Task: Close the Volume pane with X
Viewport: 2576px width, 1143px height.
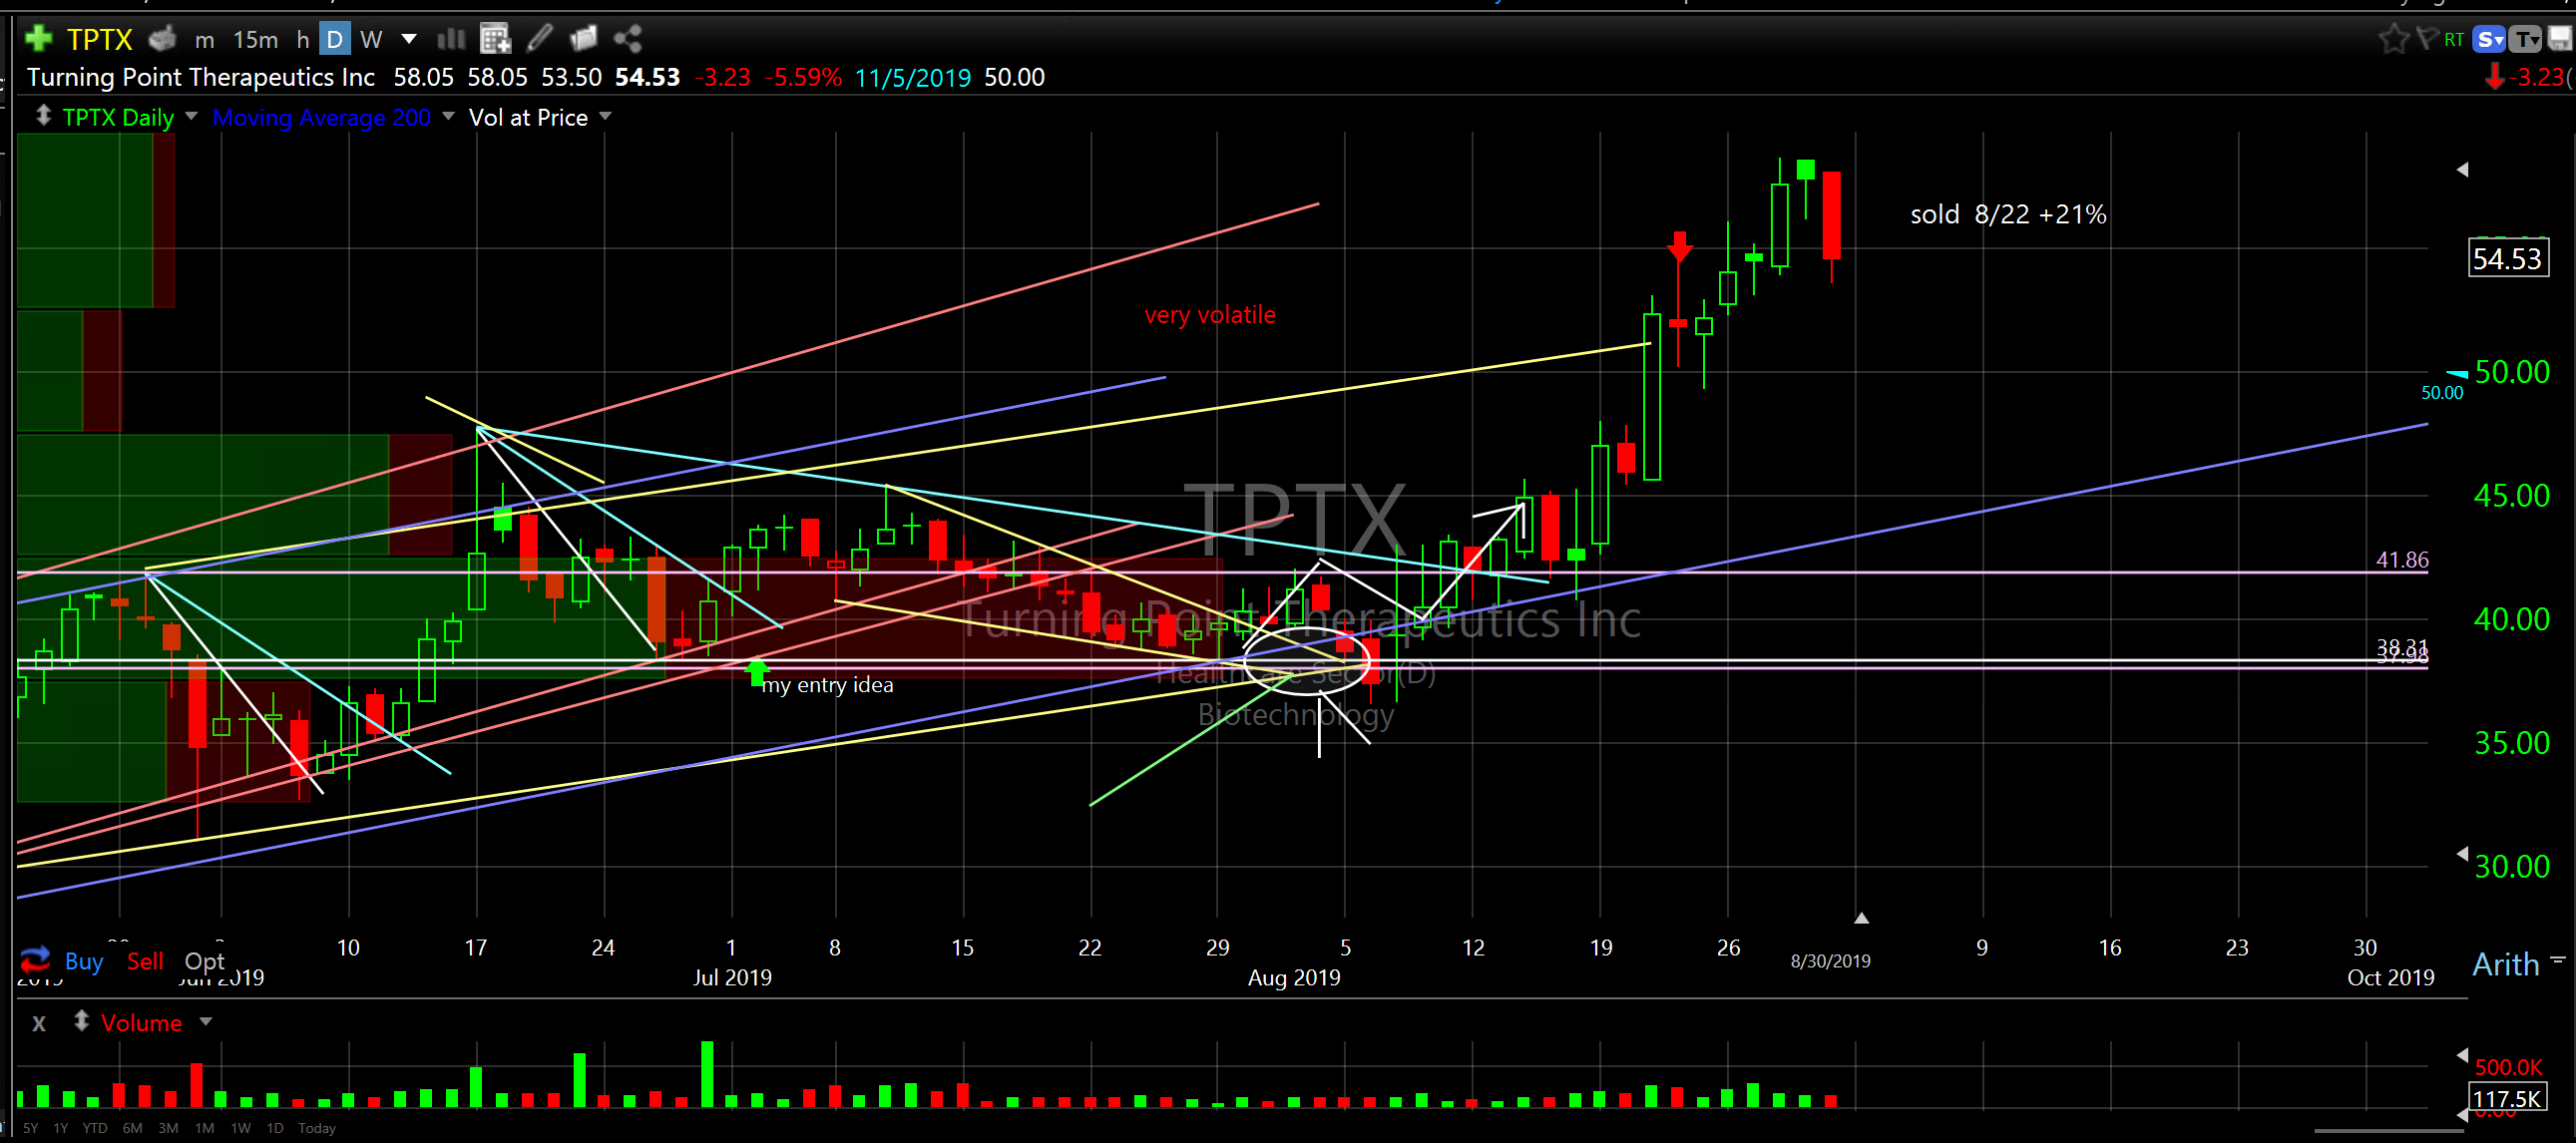Action: pos(39,1023)
